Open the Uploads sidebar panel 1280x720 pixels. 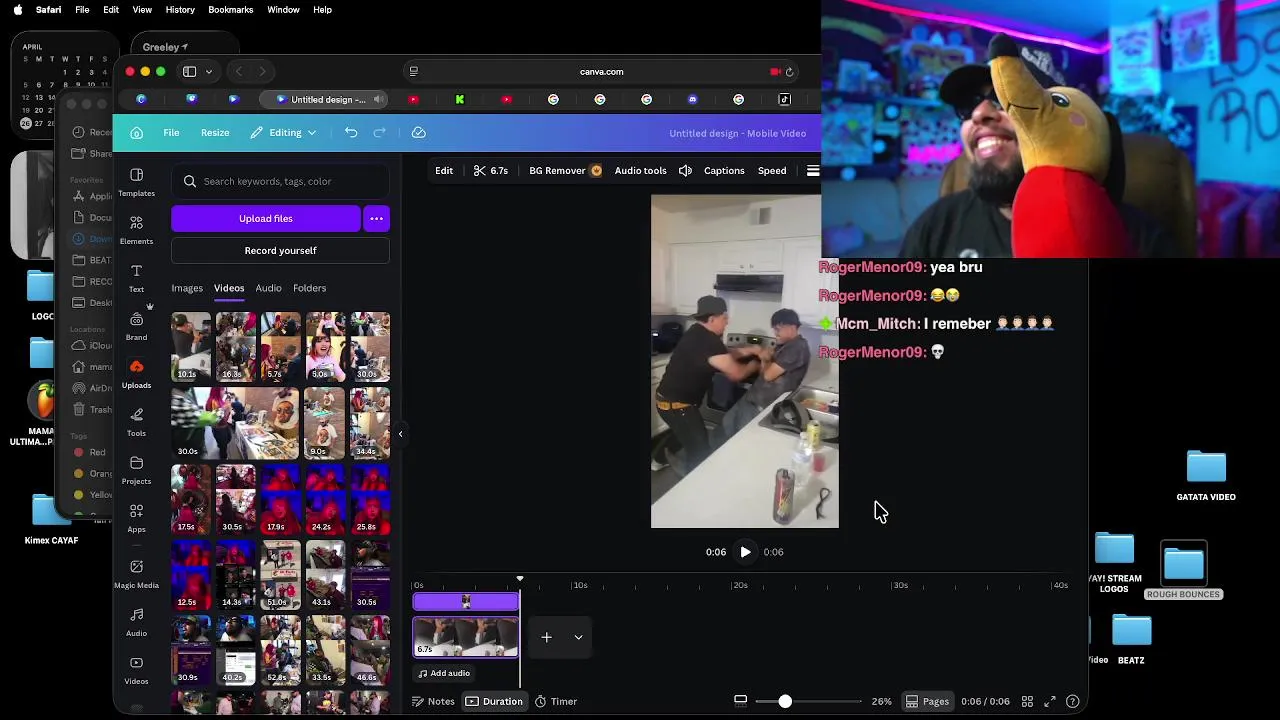(x=136, y=374)
